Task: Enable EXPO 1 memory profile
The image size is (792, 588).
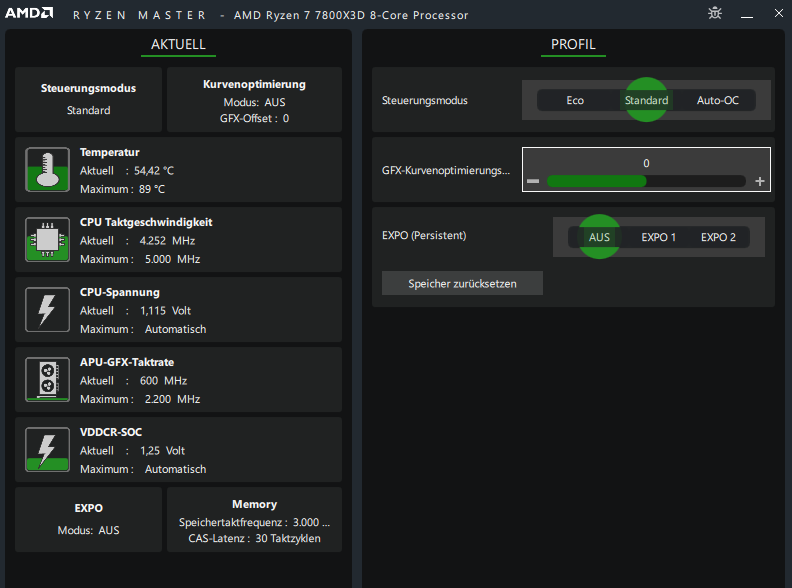Action: coord(658,237)
